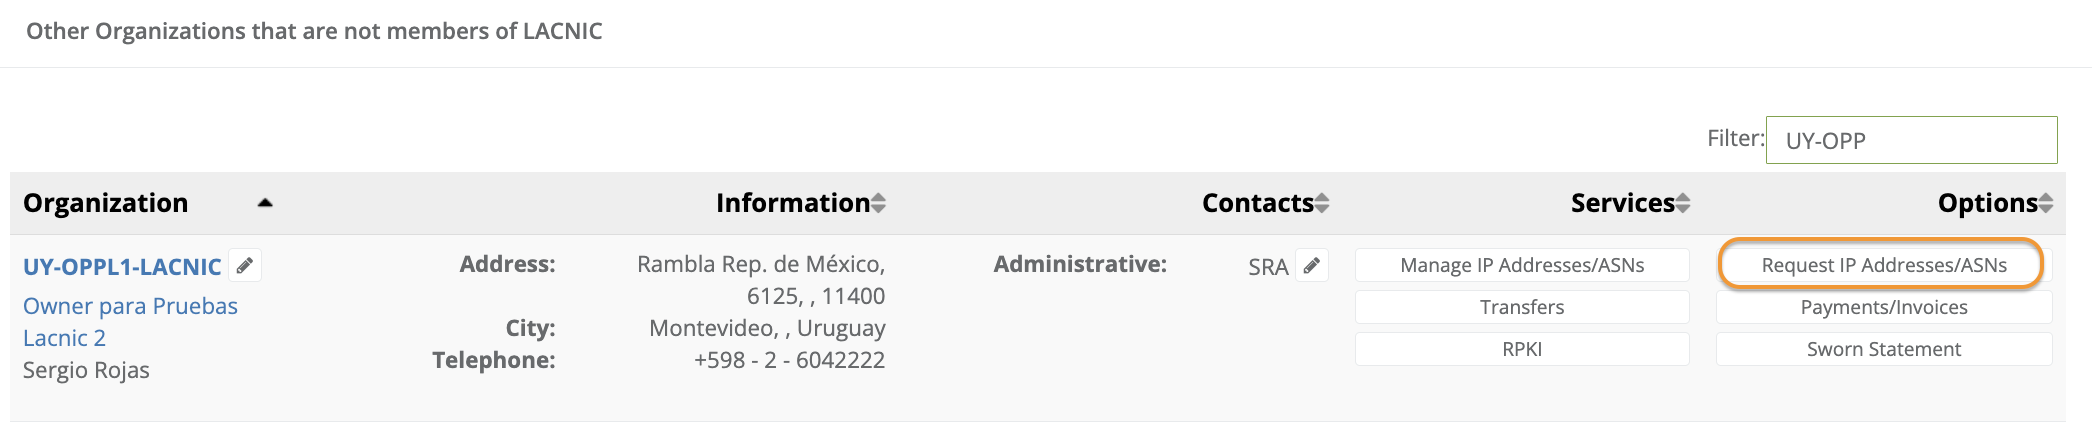Sort by the Organization column arrow
Screen dimensions: 2092x424
[x=265, y=203]
